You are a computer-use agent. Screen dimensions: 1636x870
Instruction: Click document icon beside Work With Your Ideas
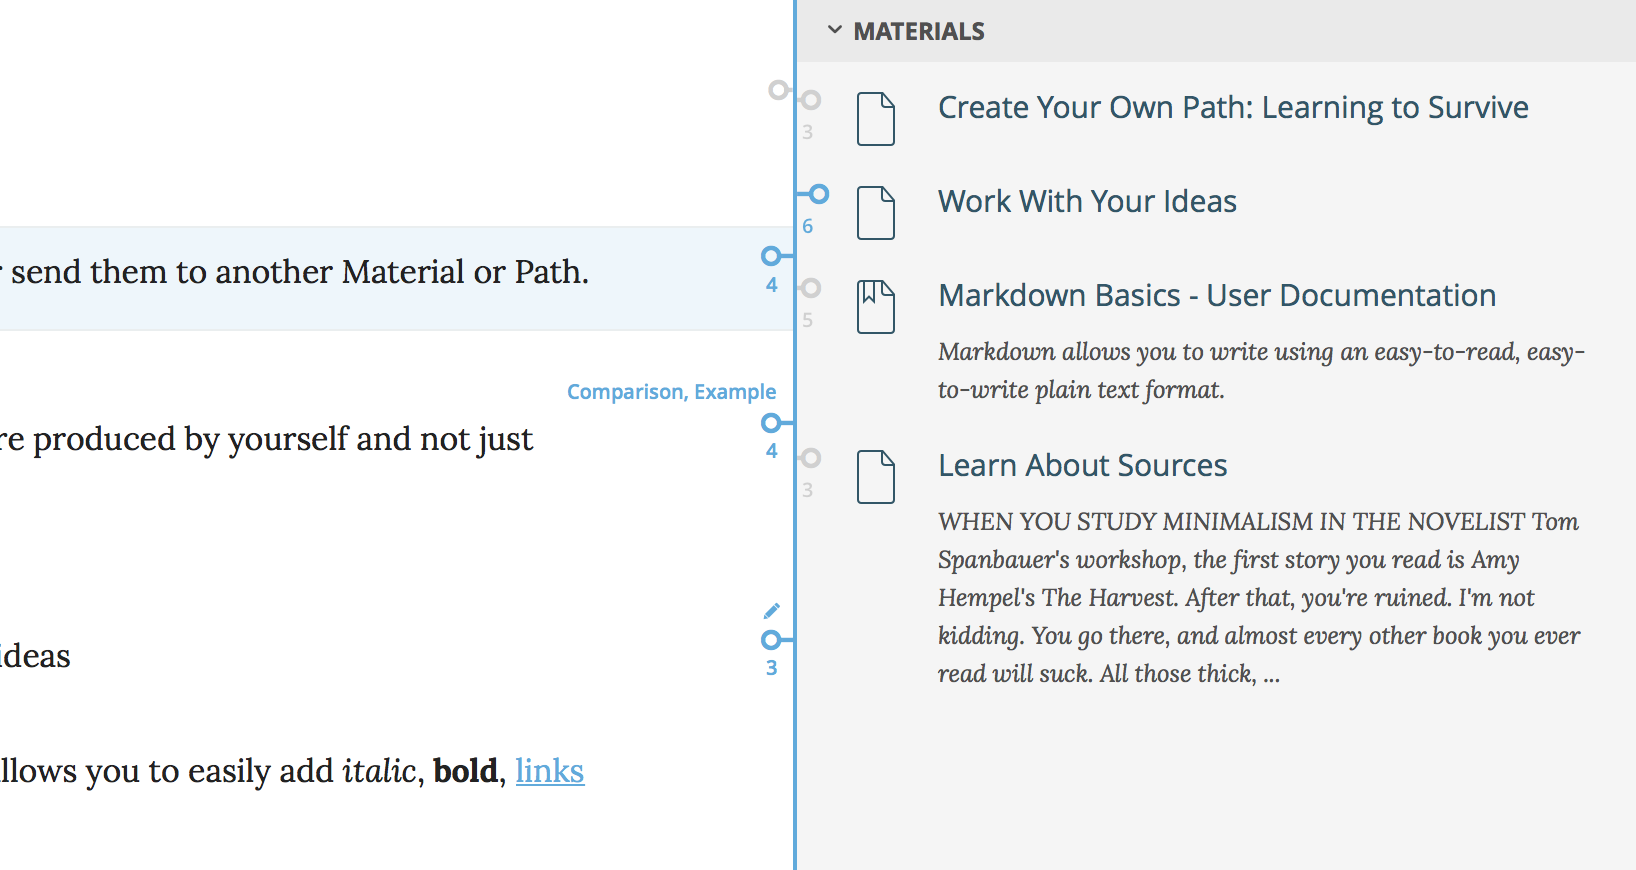pos(875,213)
